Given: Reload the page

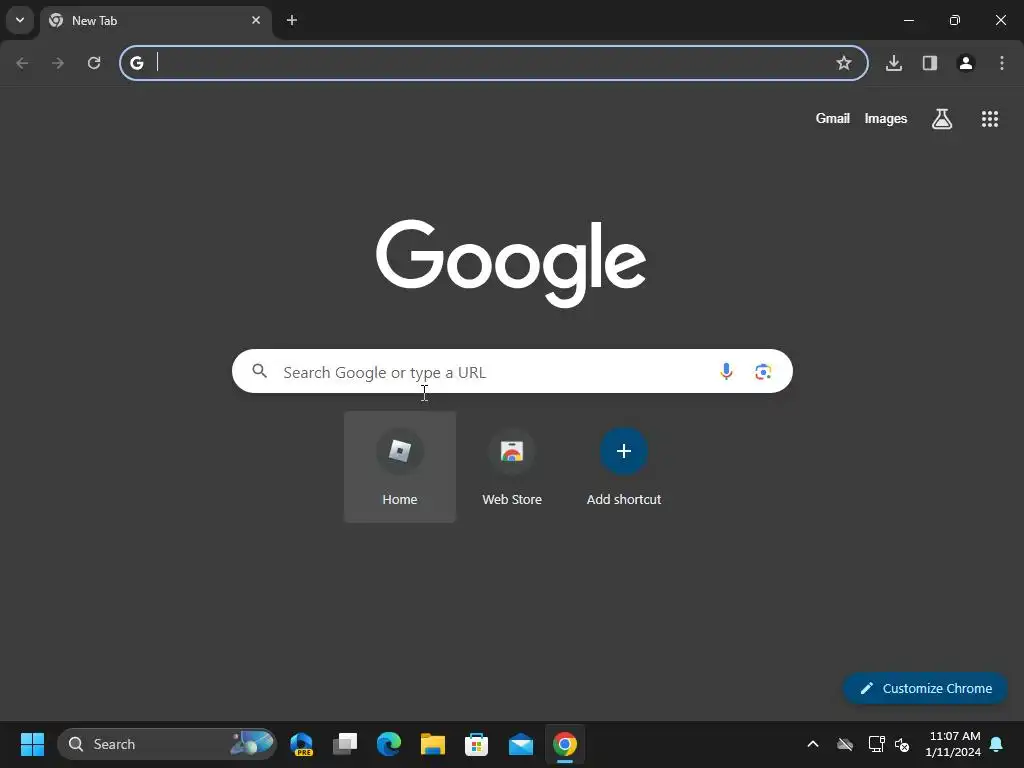Looking at the screenshot, I should (94, 63).
